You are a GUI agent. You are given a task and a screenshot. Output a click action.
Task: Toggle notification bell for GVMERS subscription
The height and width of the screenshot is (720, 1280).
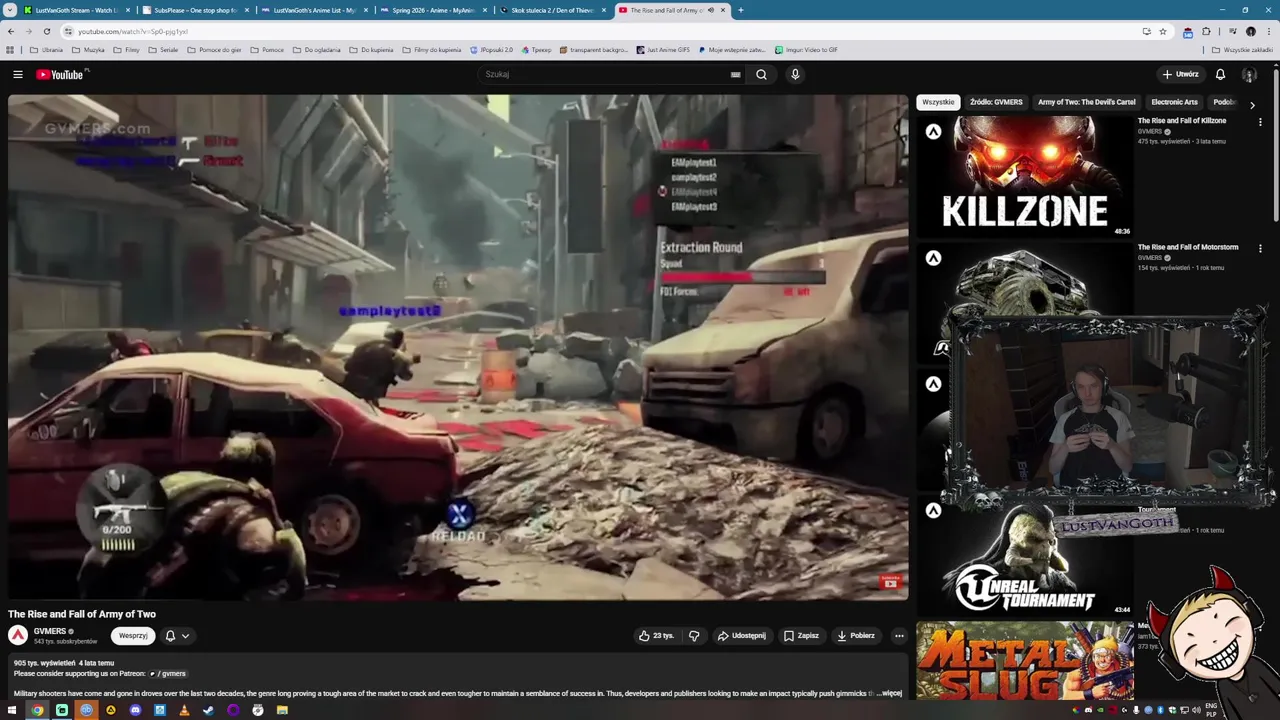(x=170, y=635)
